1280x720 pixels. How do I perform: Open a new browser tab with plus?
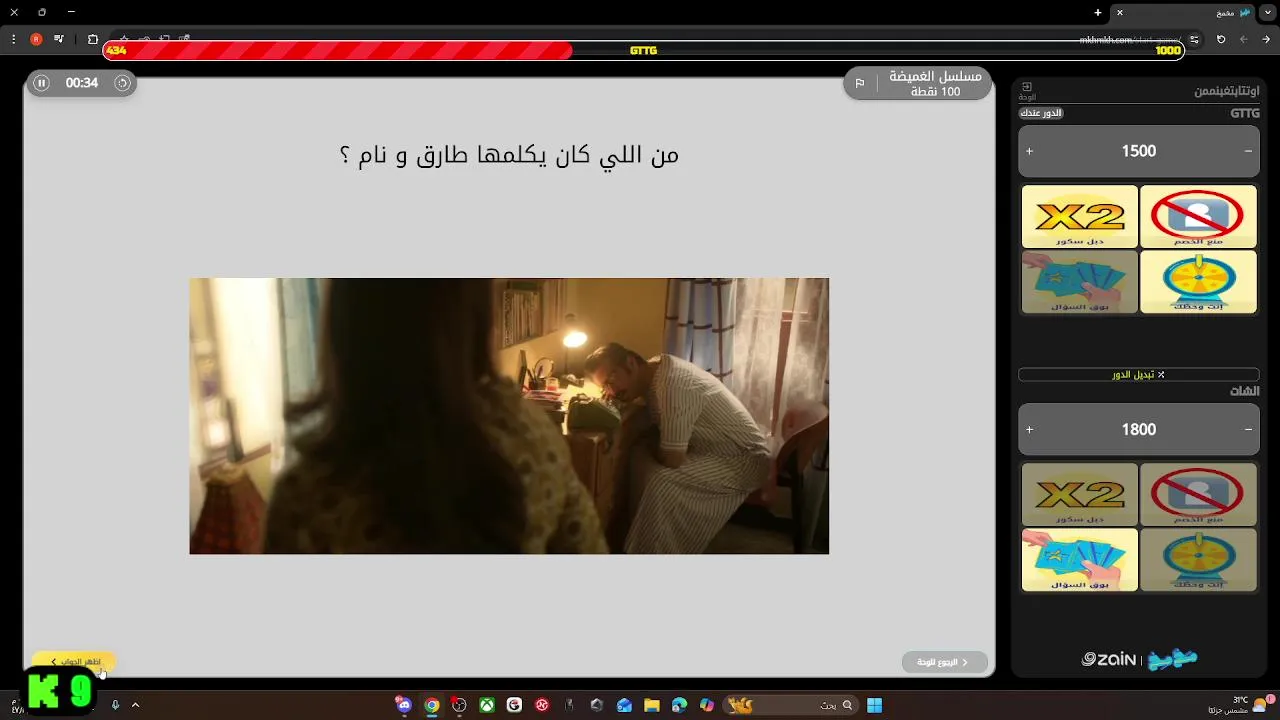[1097, 12]
